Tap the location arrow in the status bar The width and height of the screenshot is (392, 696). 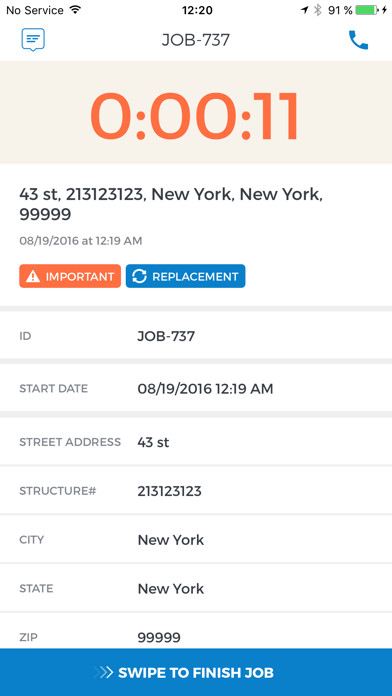pos(305,10)
